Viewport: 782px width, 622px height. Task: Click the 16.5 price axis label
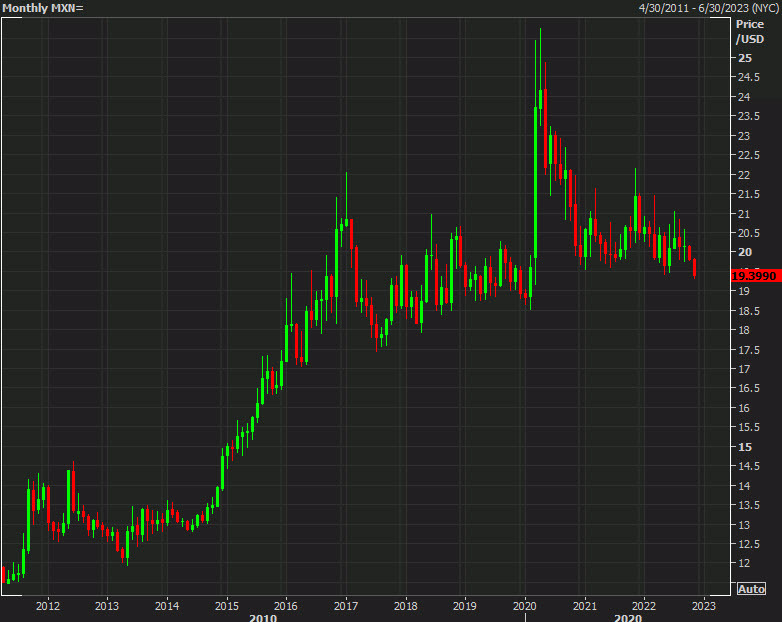(x=749, y=389)
